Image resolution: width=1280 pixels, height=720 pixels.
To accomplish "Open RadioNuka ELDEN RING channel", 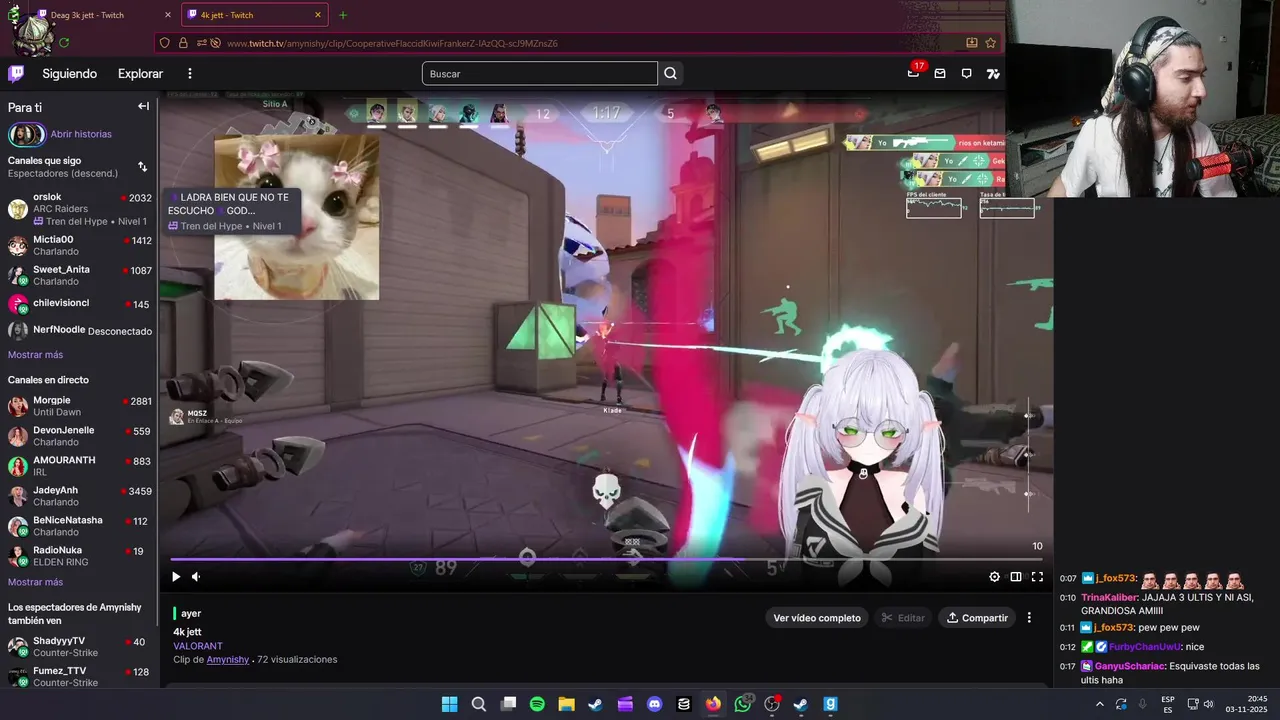I will (x=80, y=556).
